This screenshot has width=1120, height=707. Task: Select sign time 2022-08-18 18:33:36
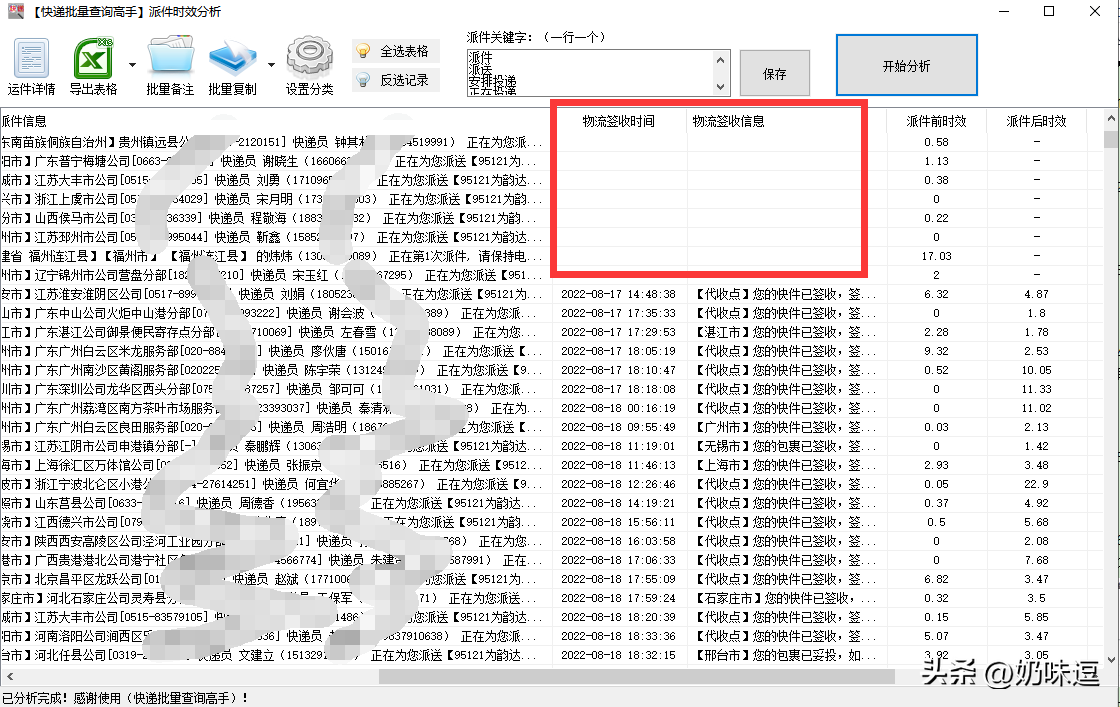pyautogui.click(x=619, y=636)
